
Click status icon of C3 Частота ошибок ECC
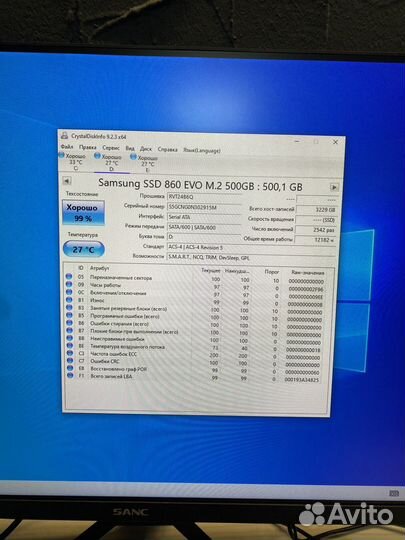tap(70, 353)
